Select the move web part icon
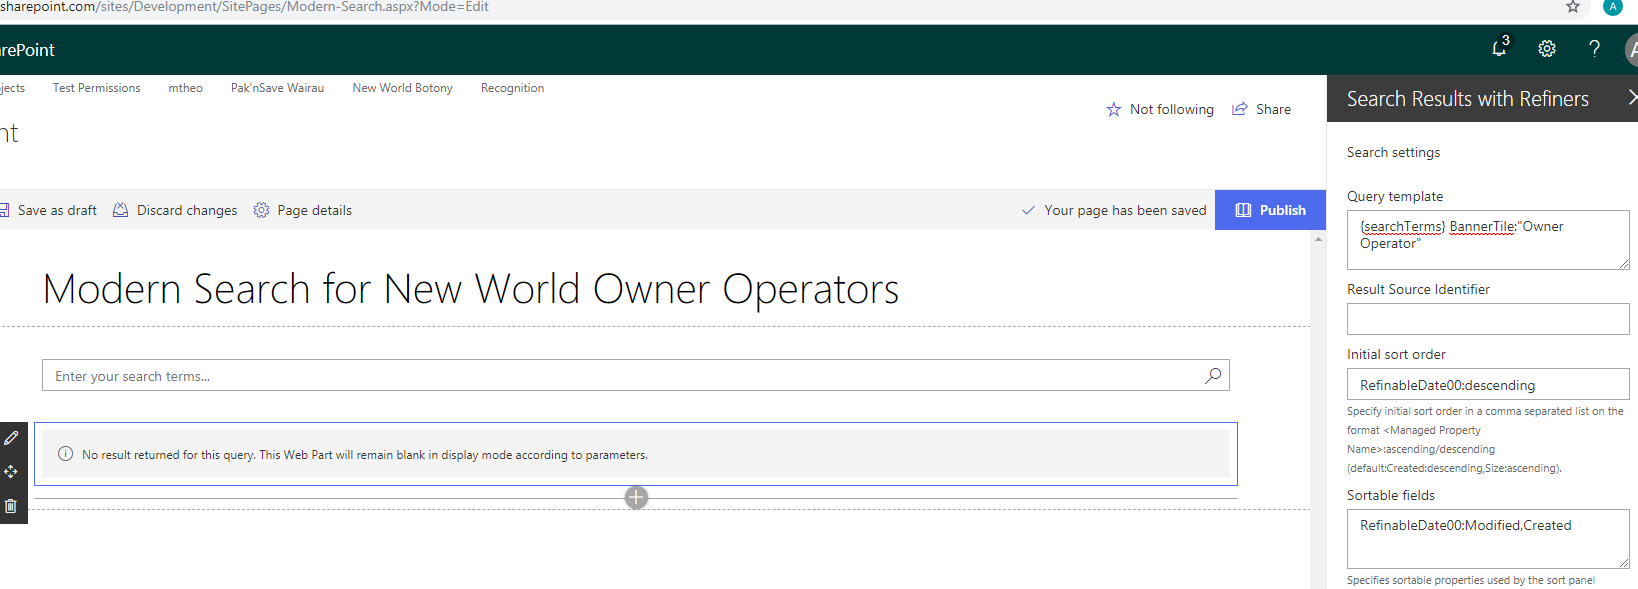1638x589 pixels. tap(11, 471)
